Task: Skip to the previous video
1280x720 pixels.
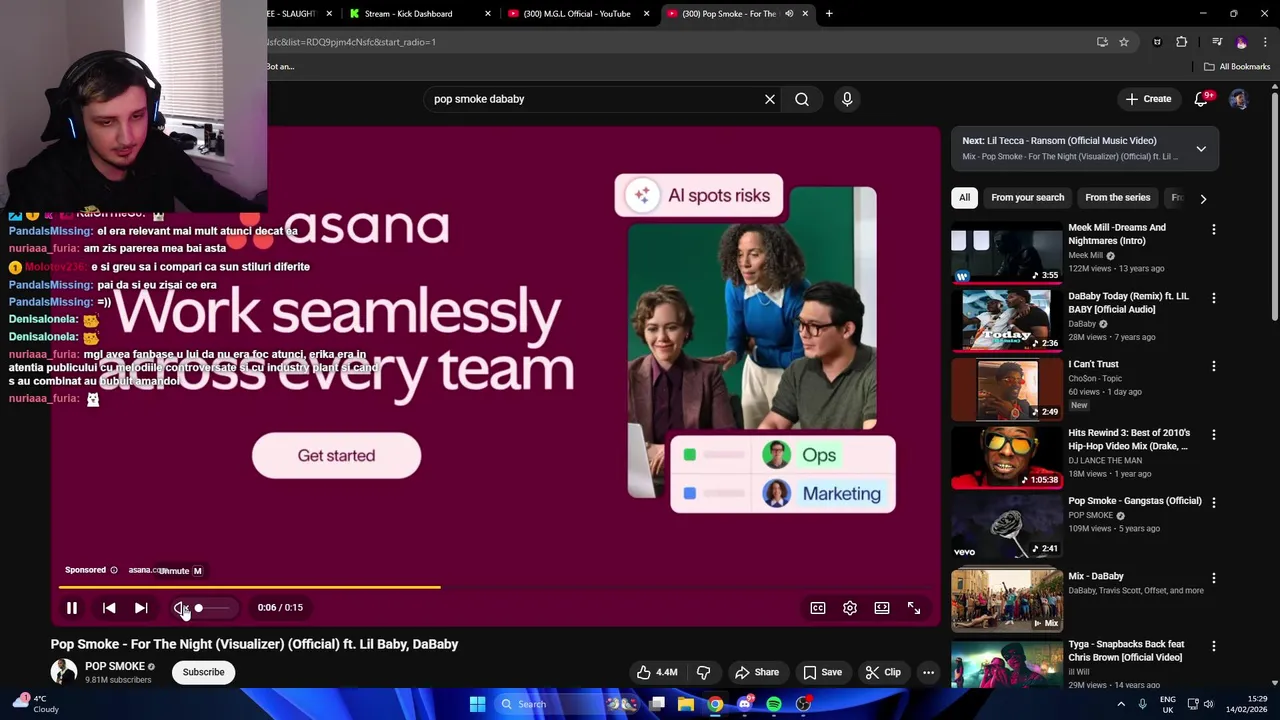Action: point(109,608)
